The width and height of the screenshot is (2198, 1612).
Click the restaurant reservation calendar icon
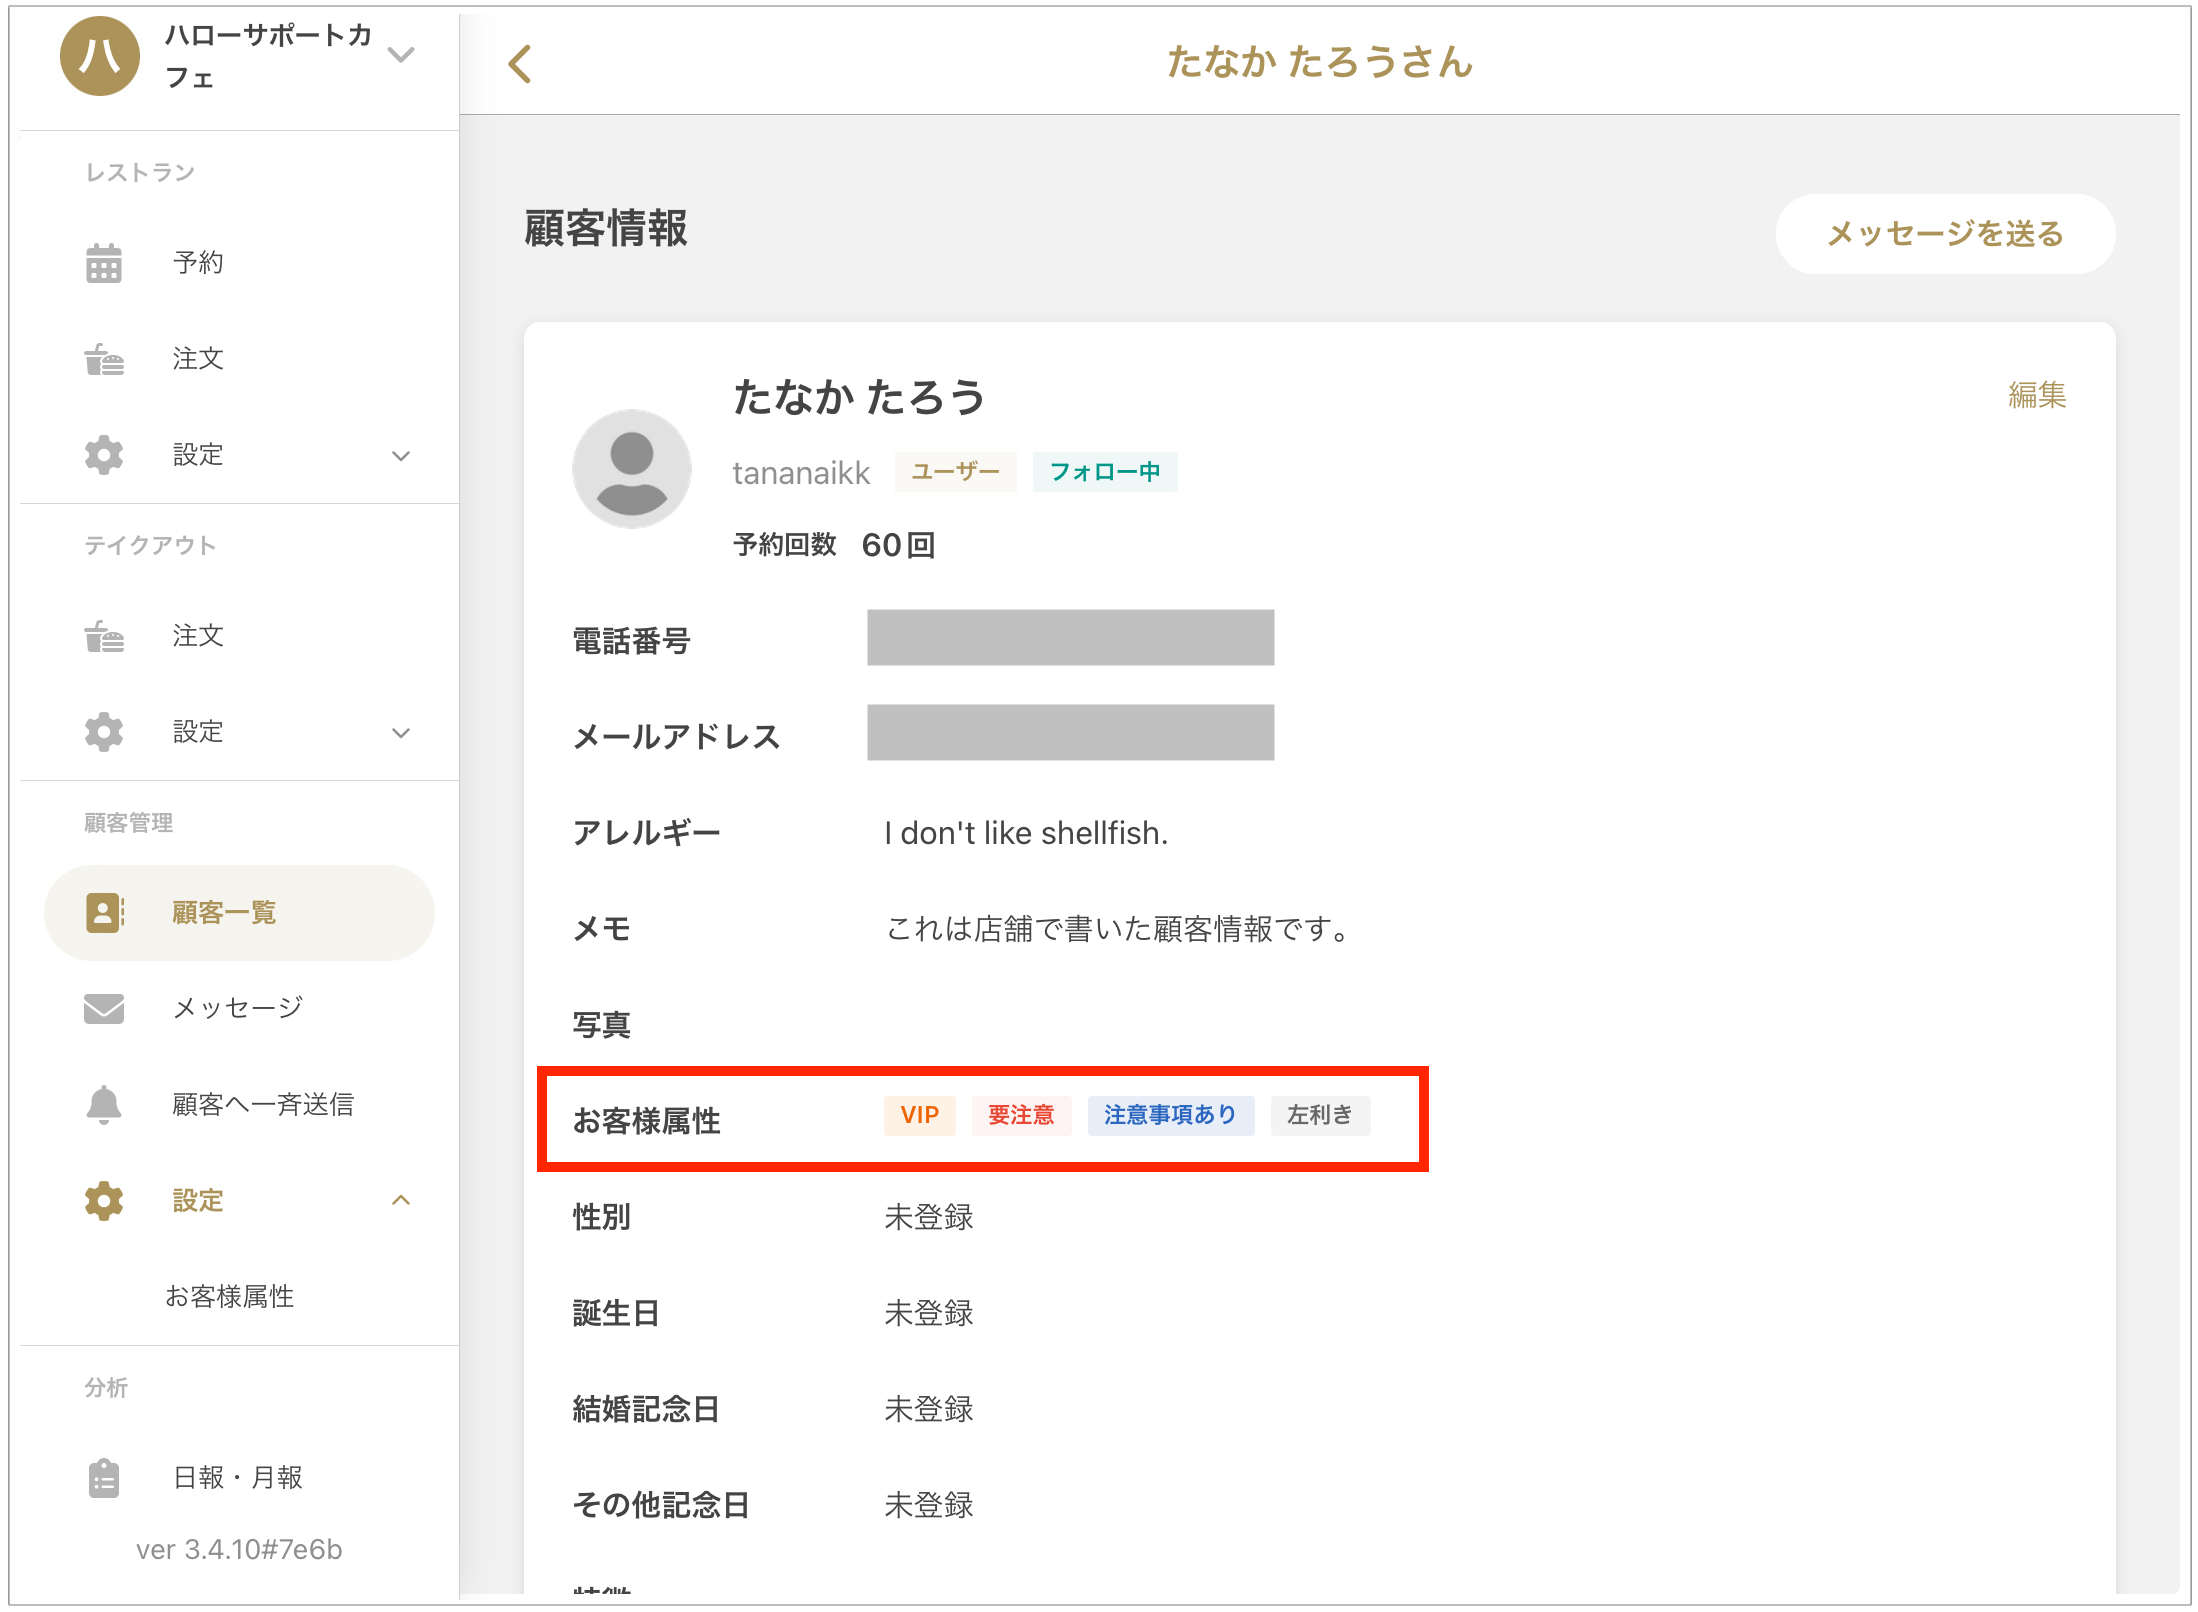[104, 263]
